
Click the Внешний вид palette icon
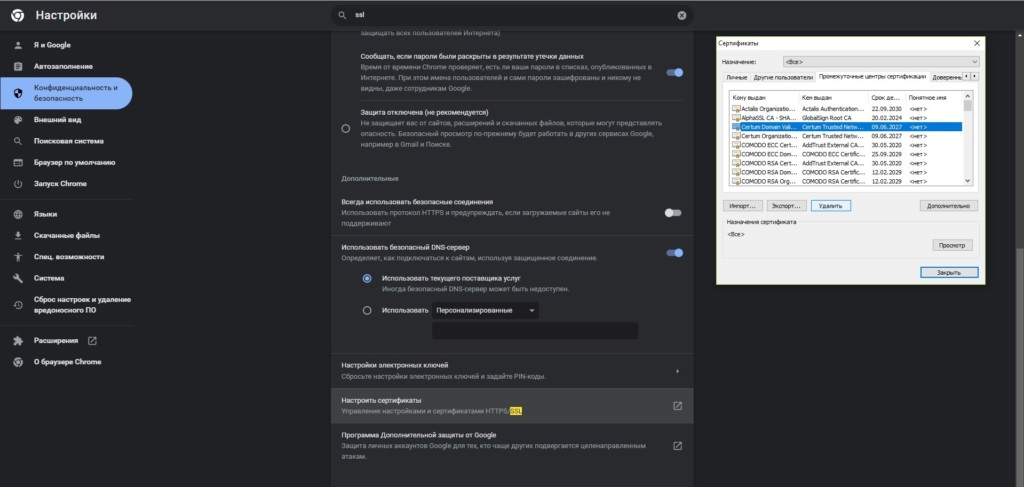click(18, 119)
